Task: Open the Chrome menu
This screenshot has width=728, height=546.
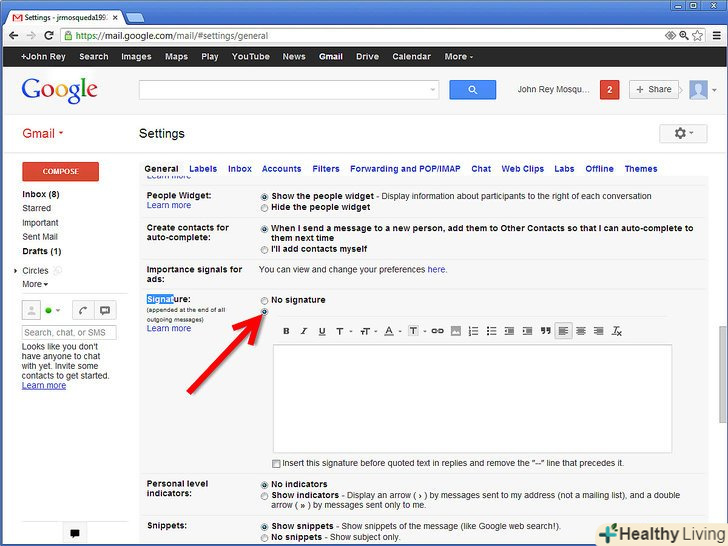Action: (x=717, y=36)
